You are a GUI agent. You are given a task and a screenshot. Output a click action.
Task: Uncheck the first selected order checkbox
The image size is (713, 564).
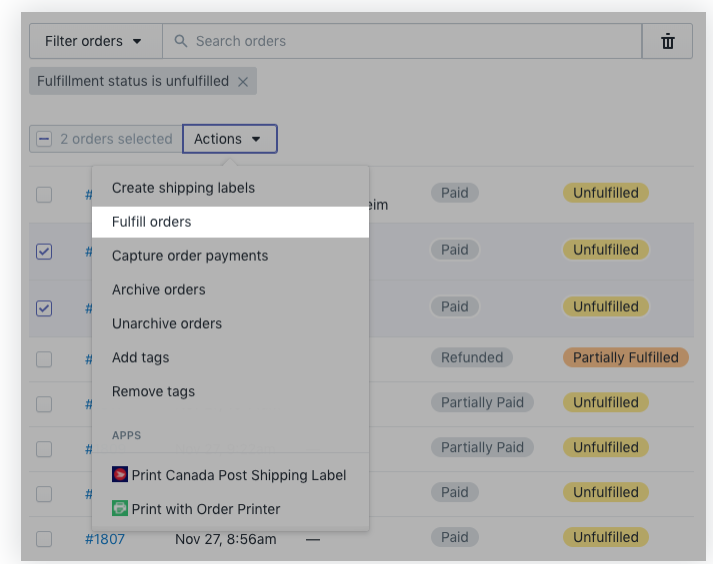point(44,251)
